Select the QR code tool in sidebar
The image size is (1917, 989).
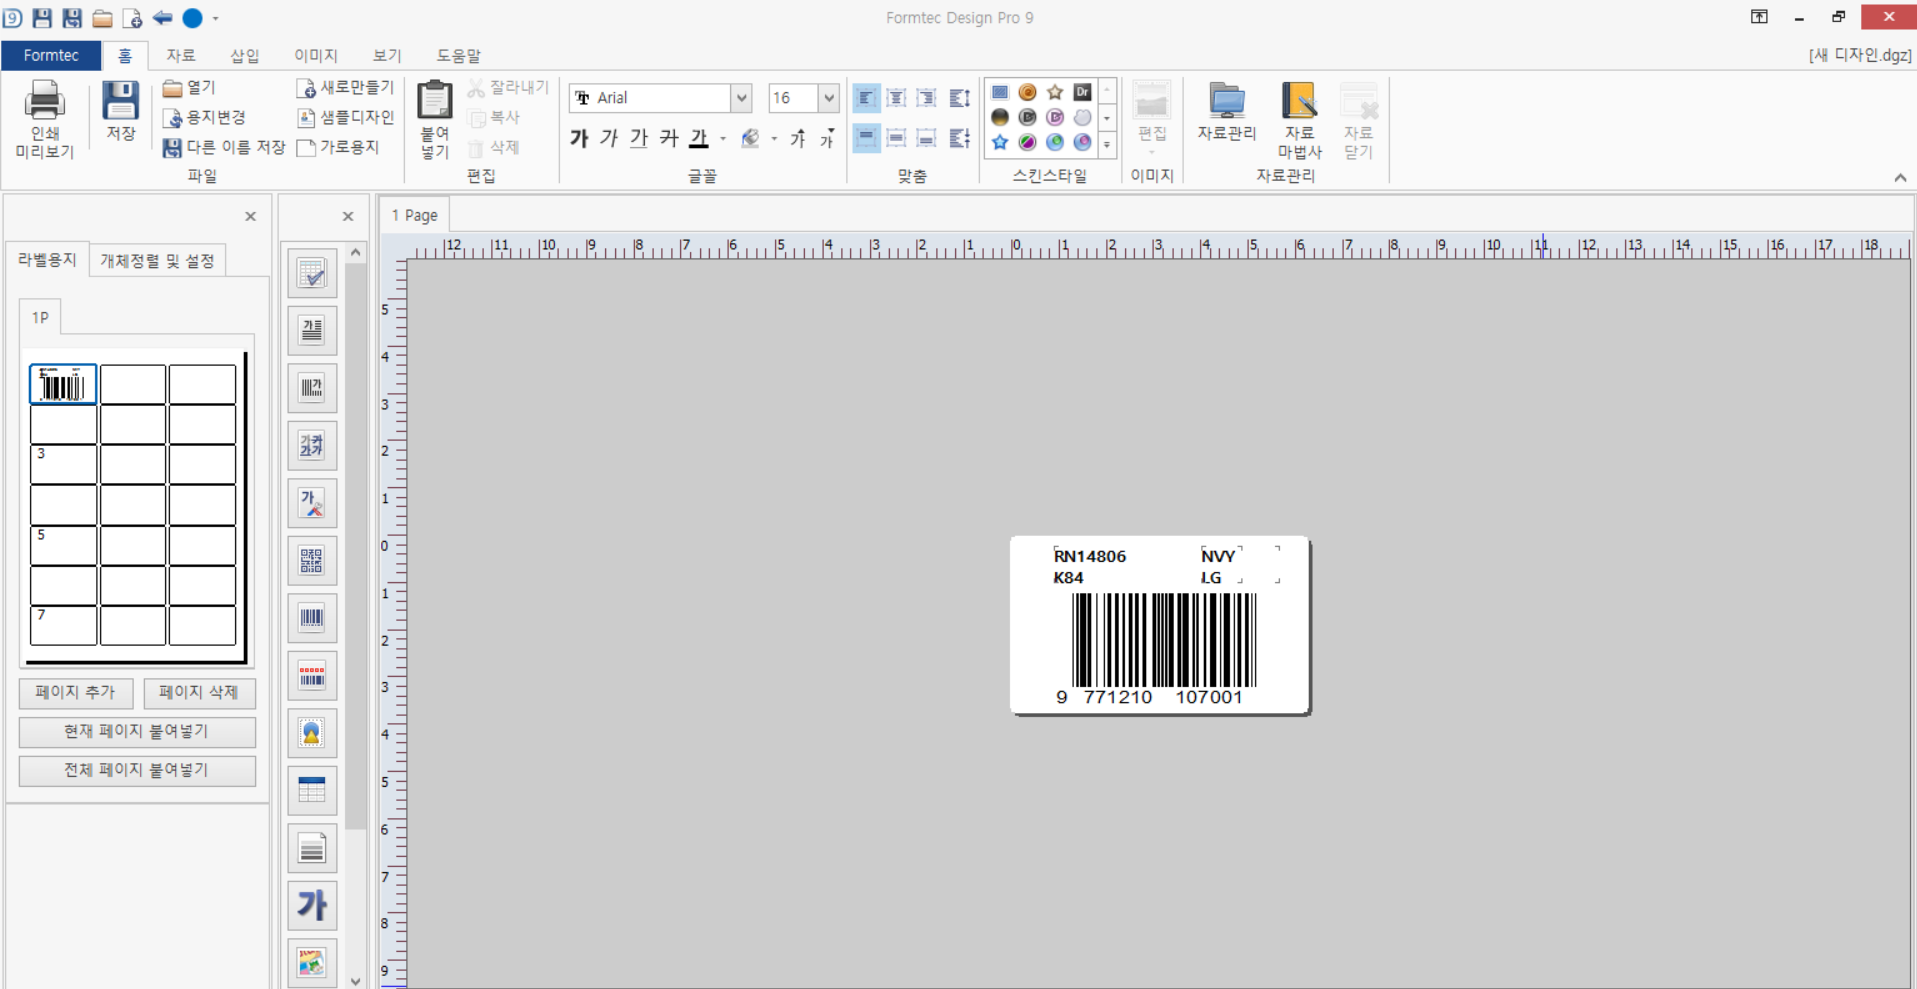pos(312,561)
